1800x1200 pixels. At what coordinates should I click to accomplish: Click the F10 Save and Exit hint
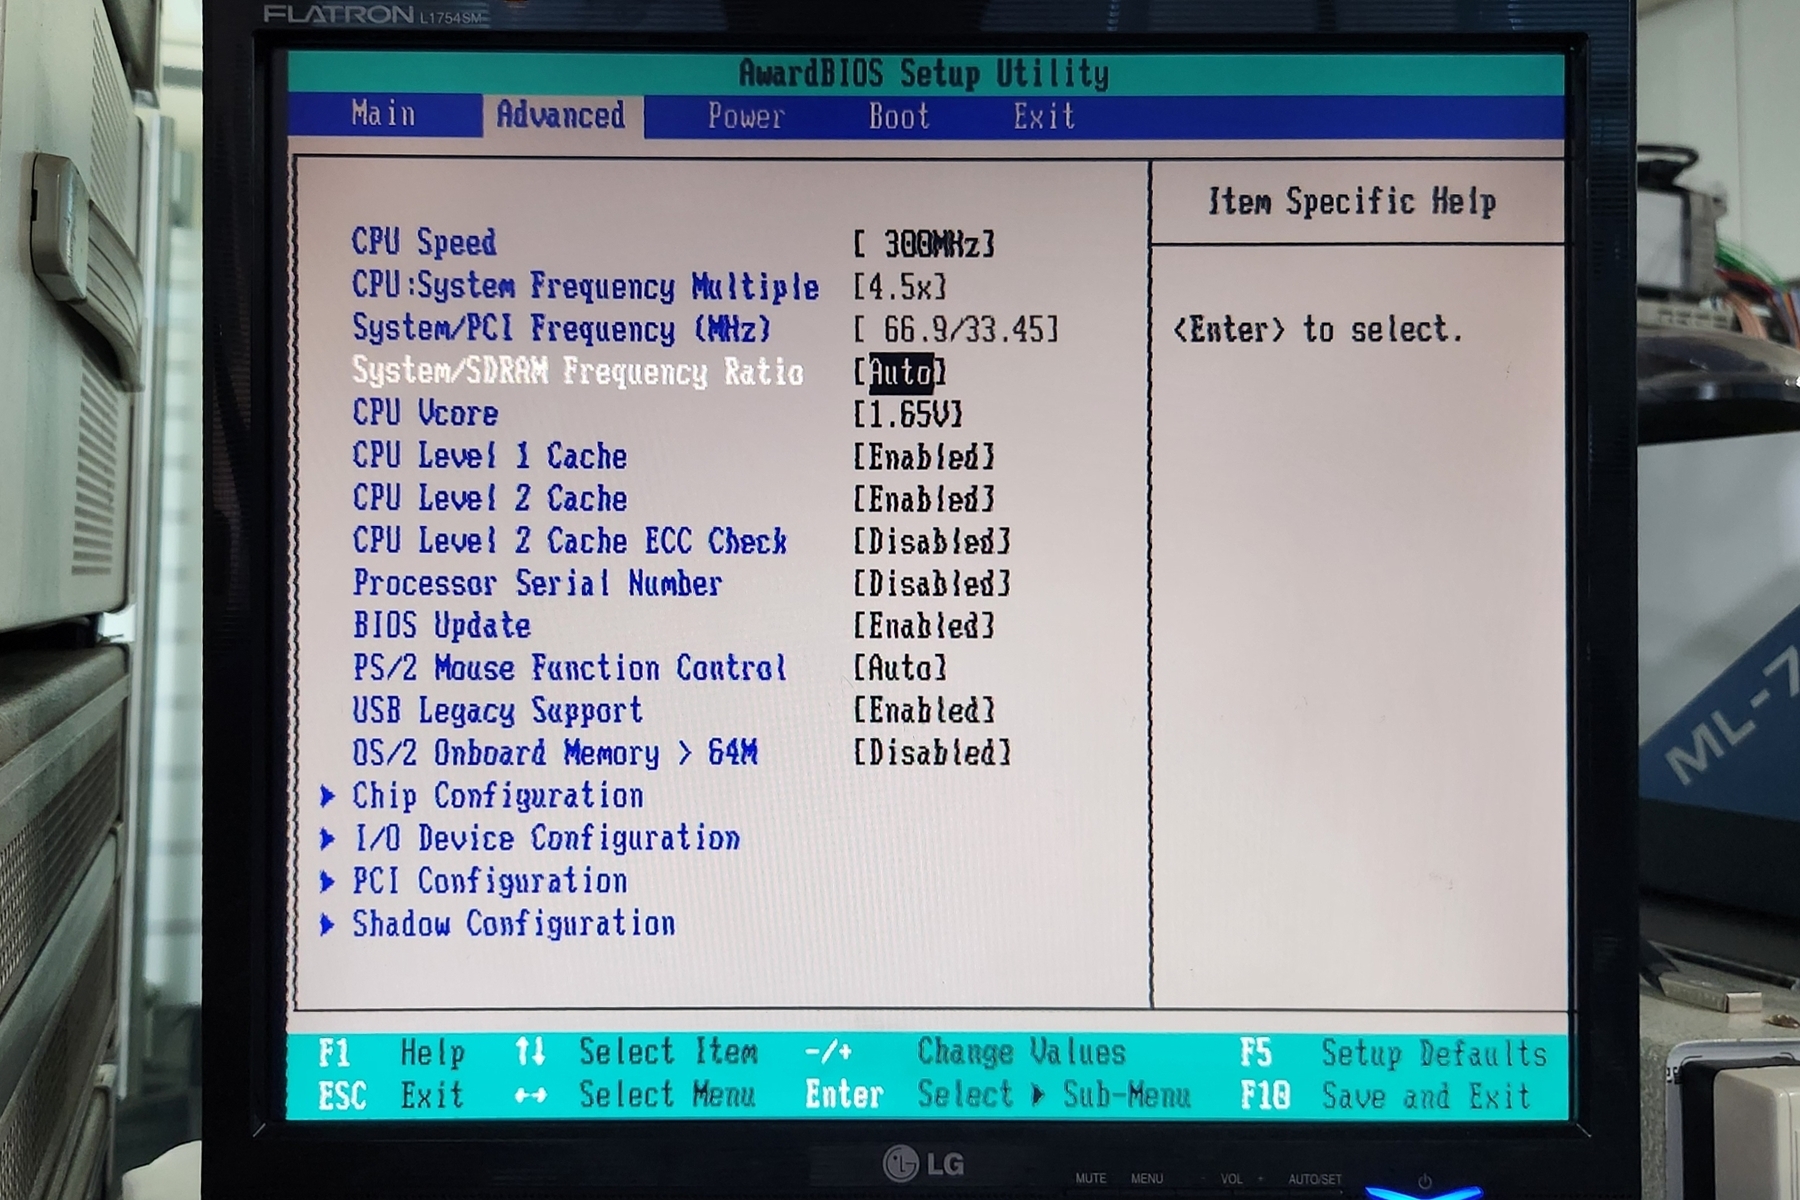pyautogui.click(x=1384, y=1096)
